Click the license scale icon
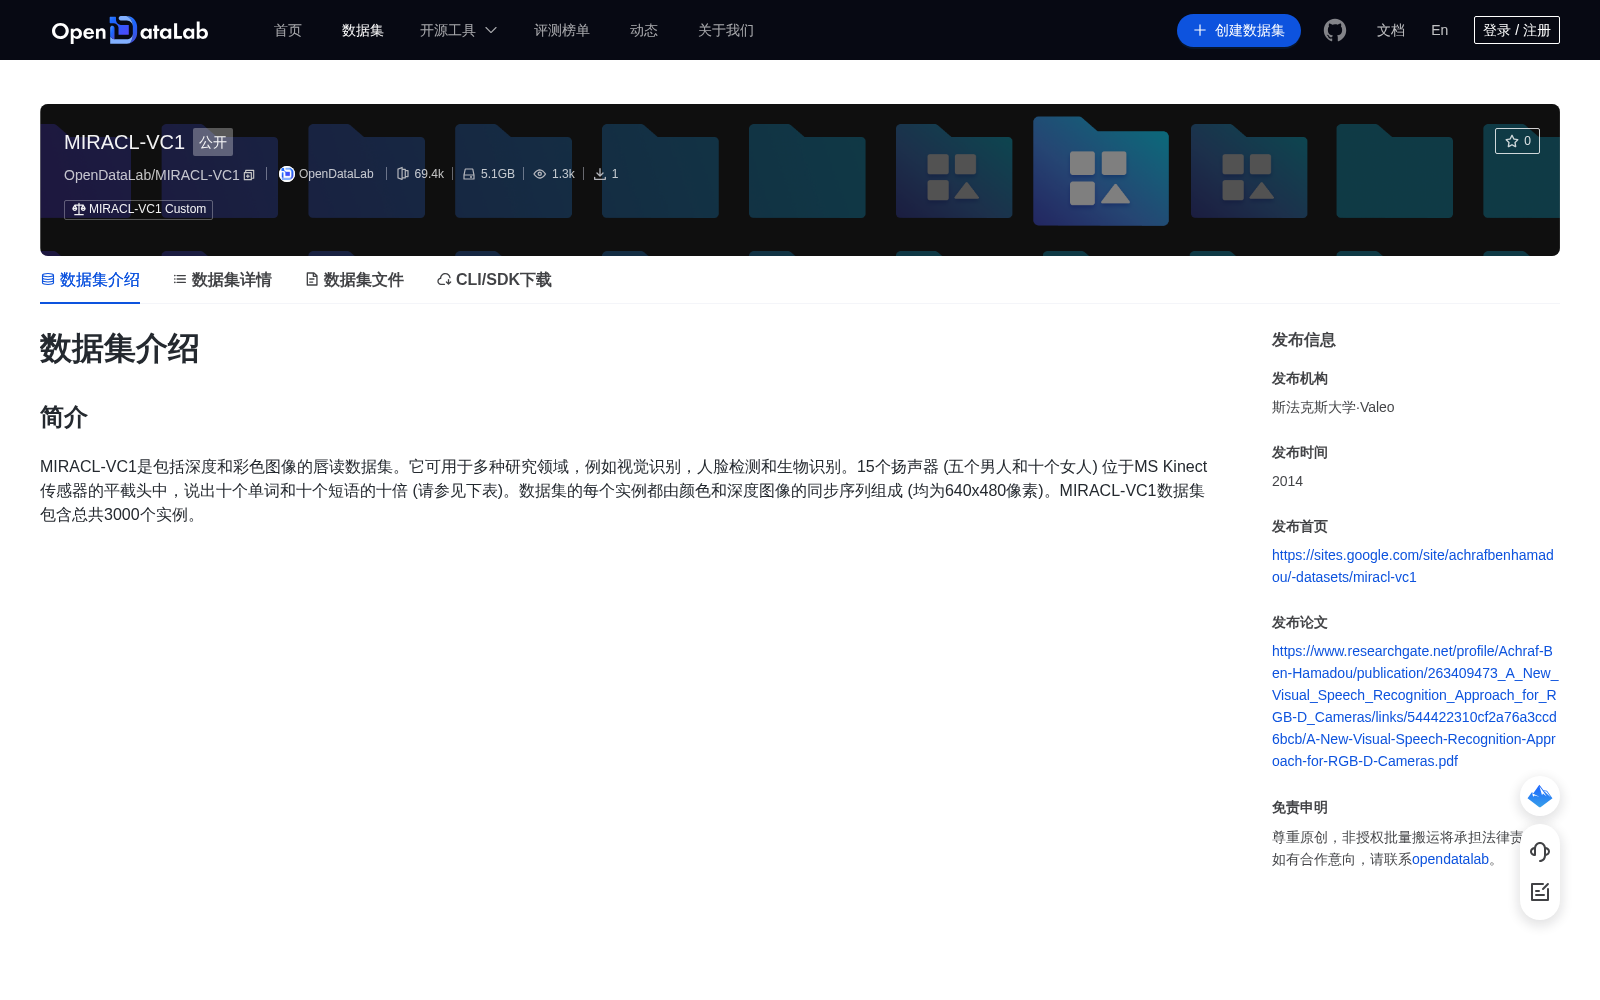This screenshot has width=1600, height=1000. coord(79,209)
